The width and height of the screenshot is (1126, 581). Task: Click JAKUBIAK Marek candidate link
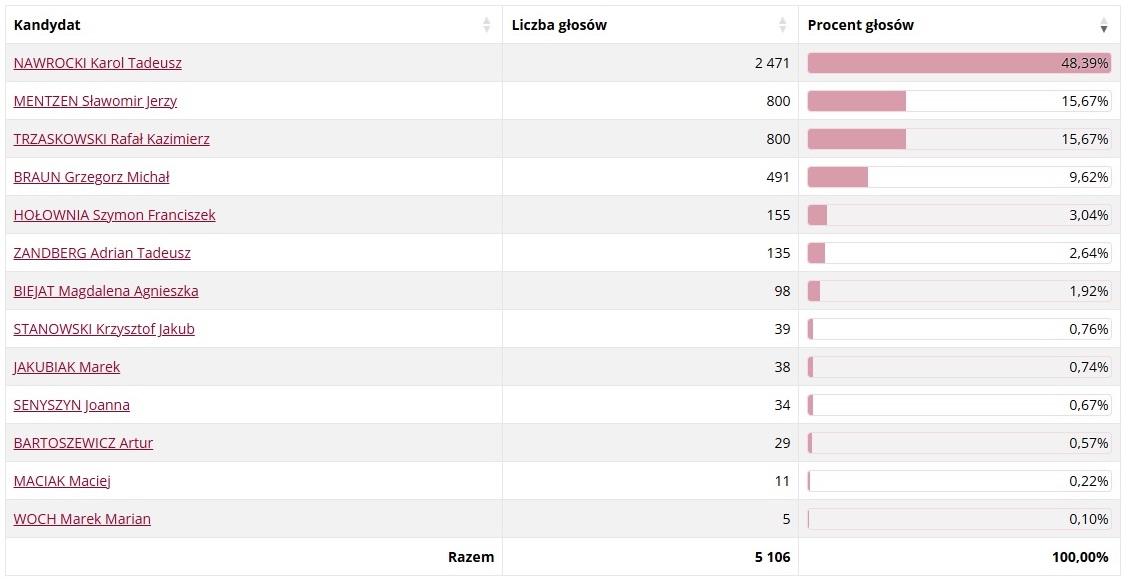67,367
